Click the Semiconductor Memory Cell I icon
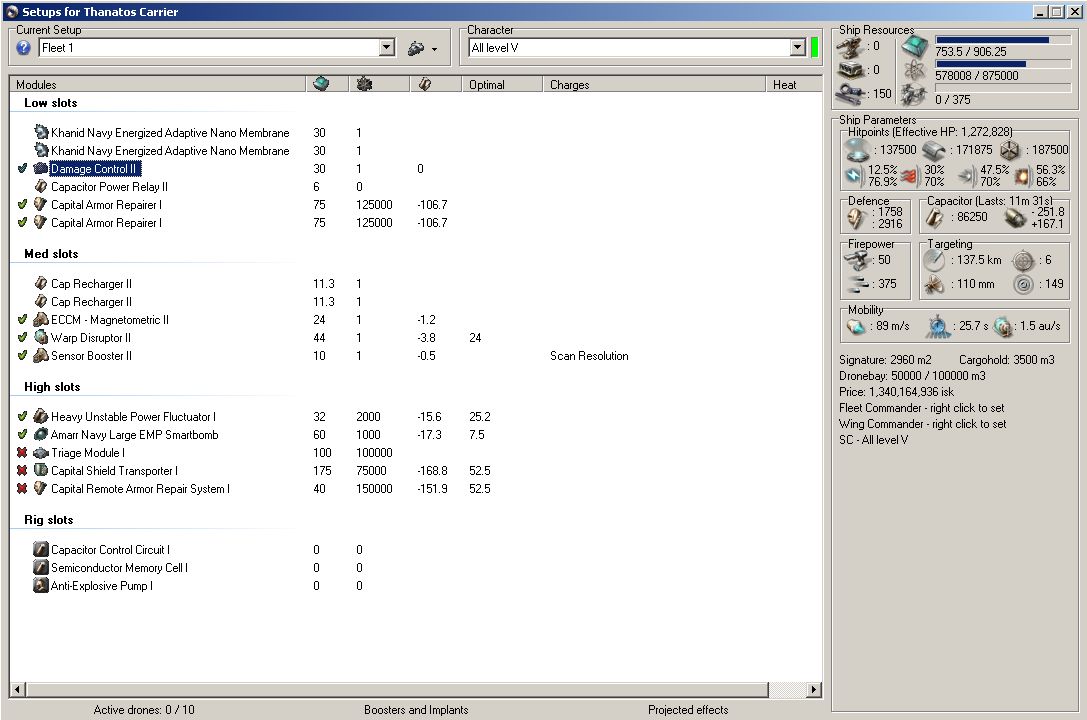This screenshot has height=720, width=1087. click(x=41, y=568)
